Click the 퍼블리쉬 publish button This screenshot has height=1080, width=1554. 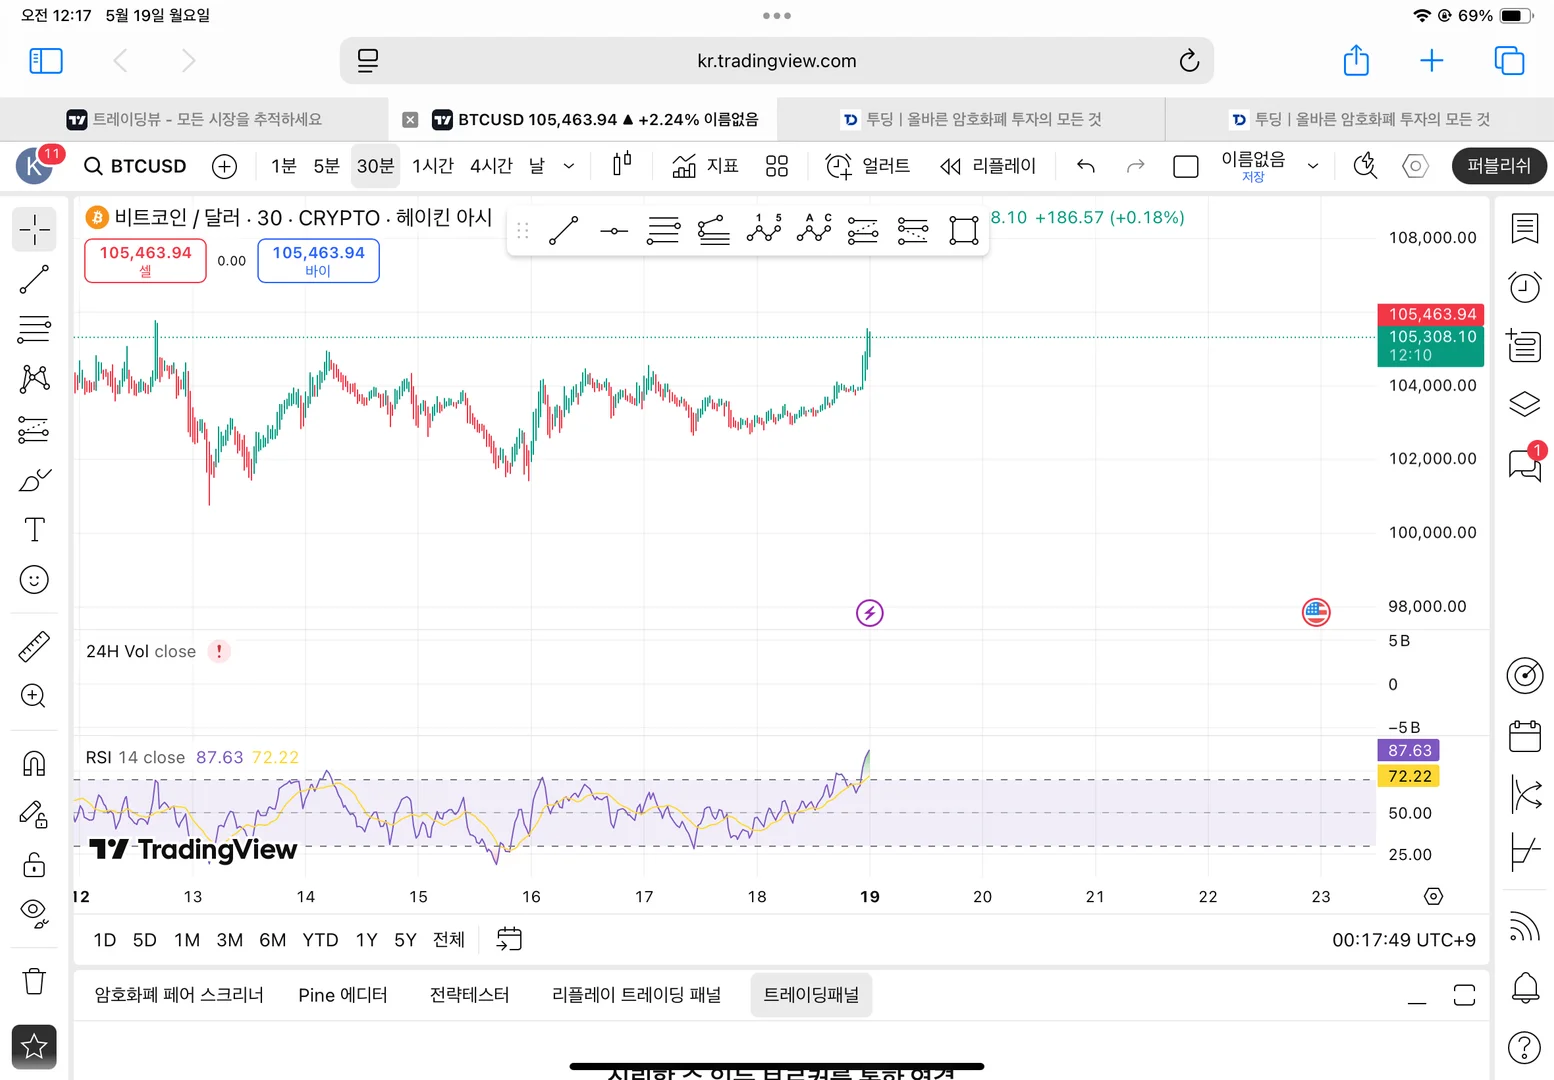click(1499, 166)
